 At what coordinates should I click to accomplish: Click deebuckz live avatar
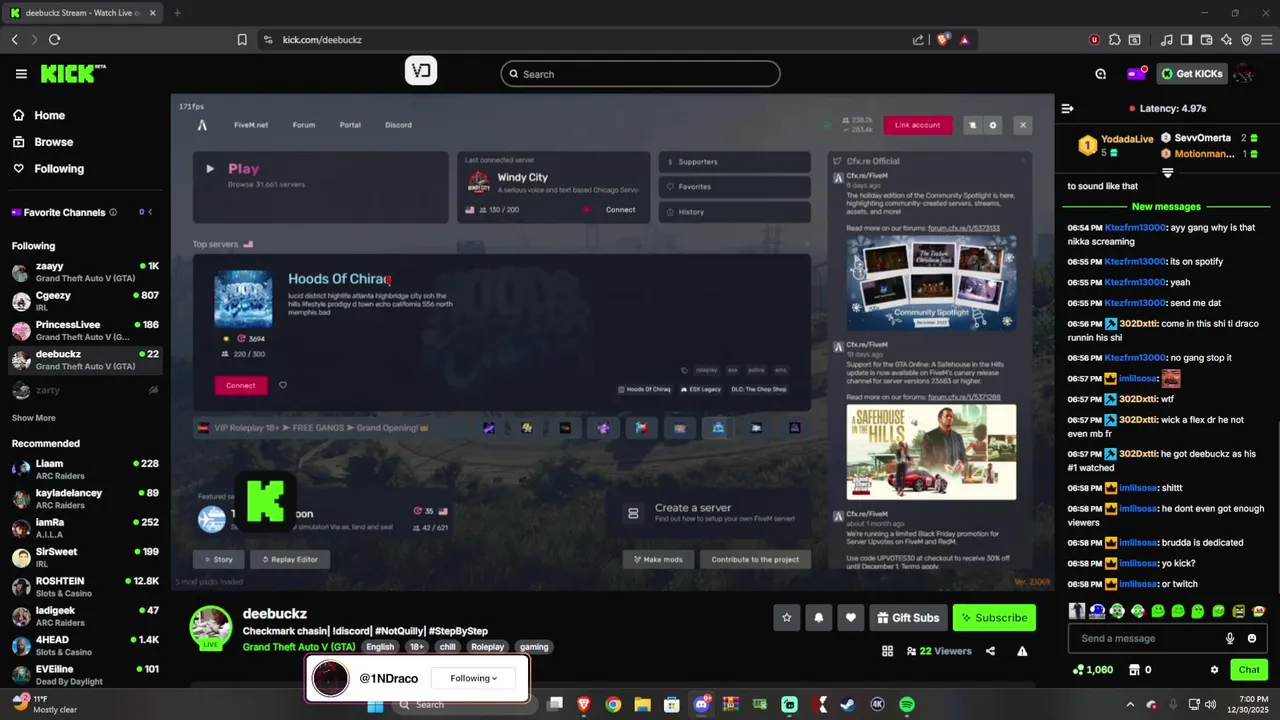[x=211, y=627]
